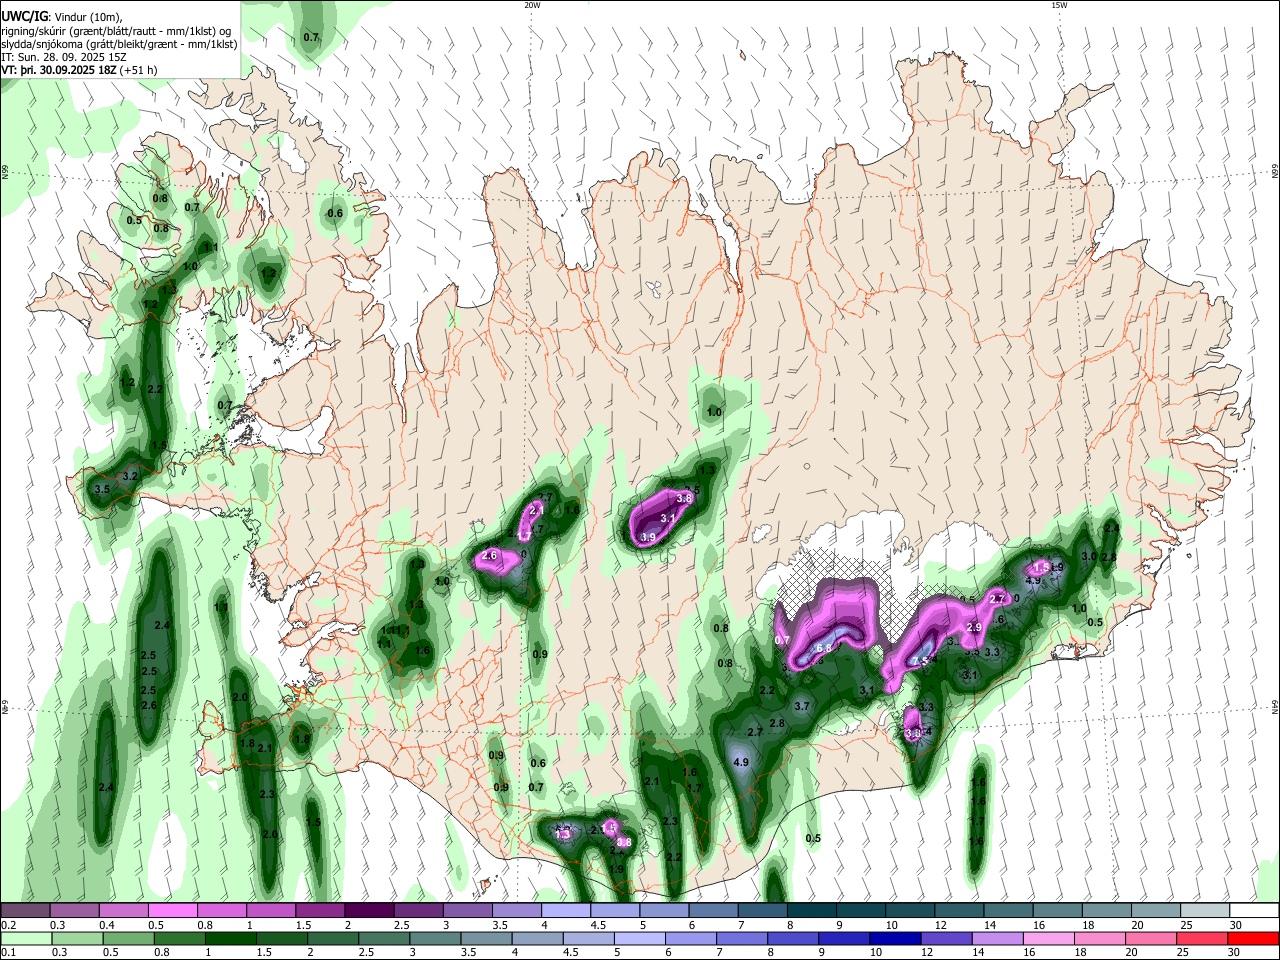Pick upper legend swatch between 20 and 25
Image resolution: width=1280 pixels, height=960 pixels.
[x=1157, y=910]
